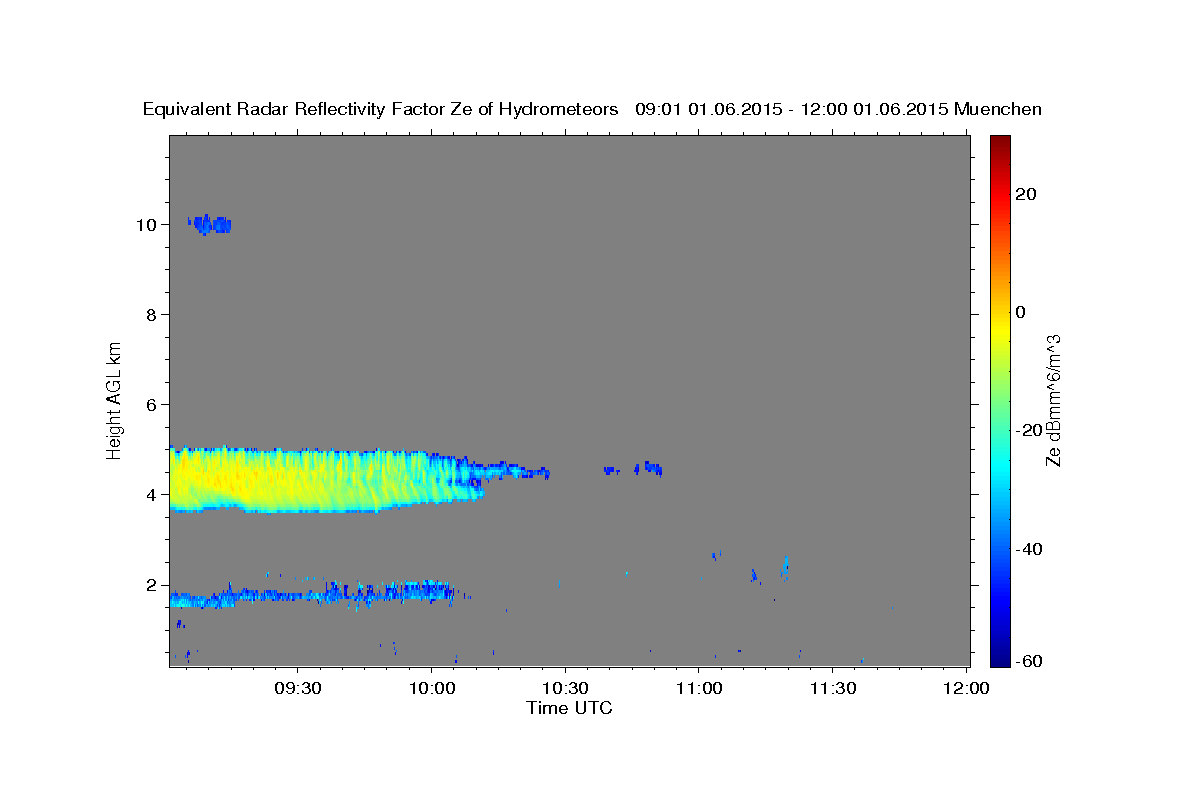
Task: Click the '11:00' time tick label
Action: click(x=699, y=689)
